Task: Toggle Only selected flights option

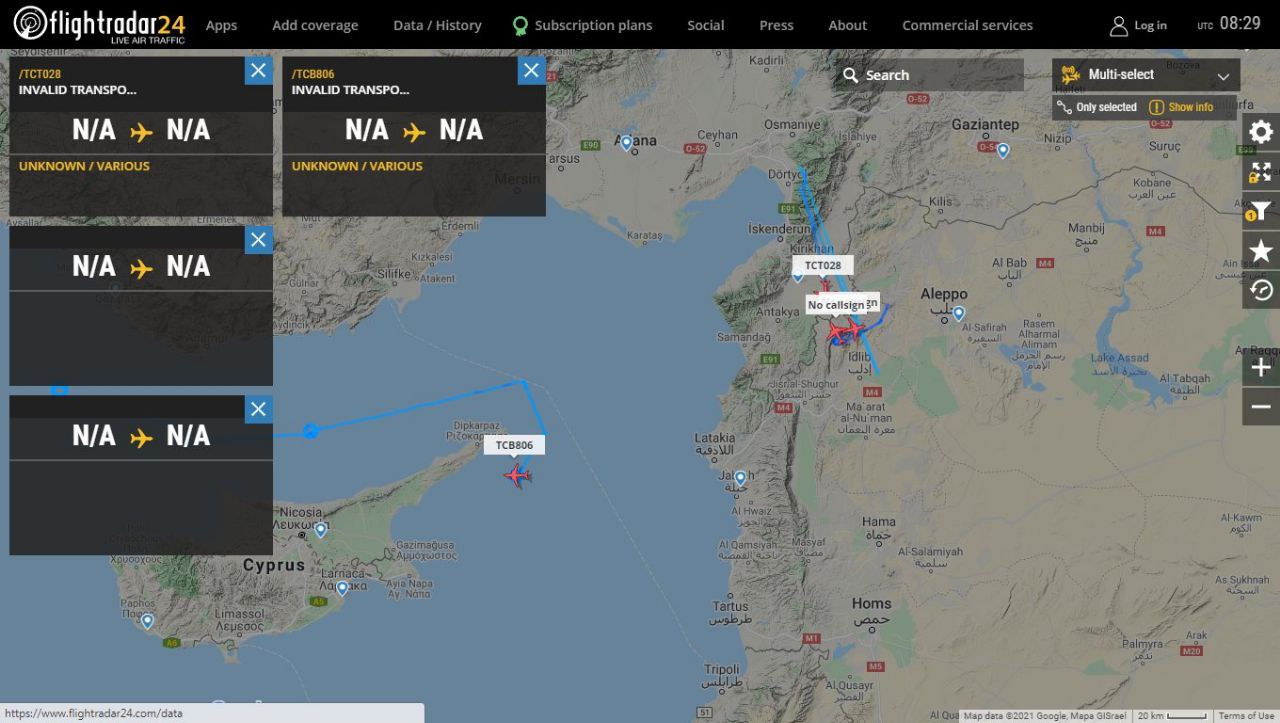Action: [1097, 107]
